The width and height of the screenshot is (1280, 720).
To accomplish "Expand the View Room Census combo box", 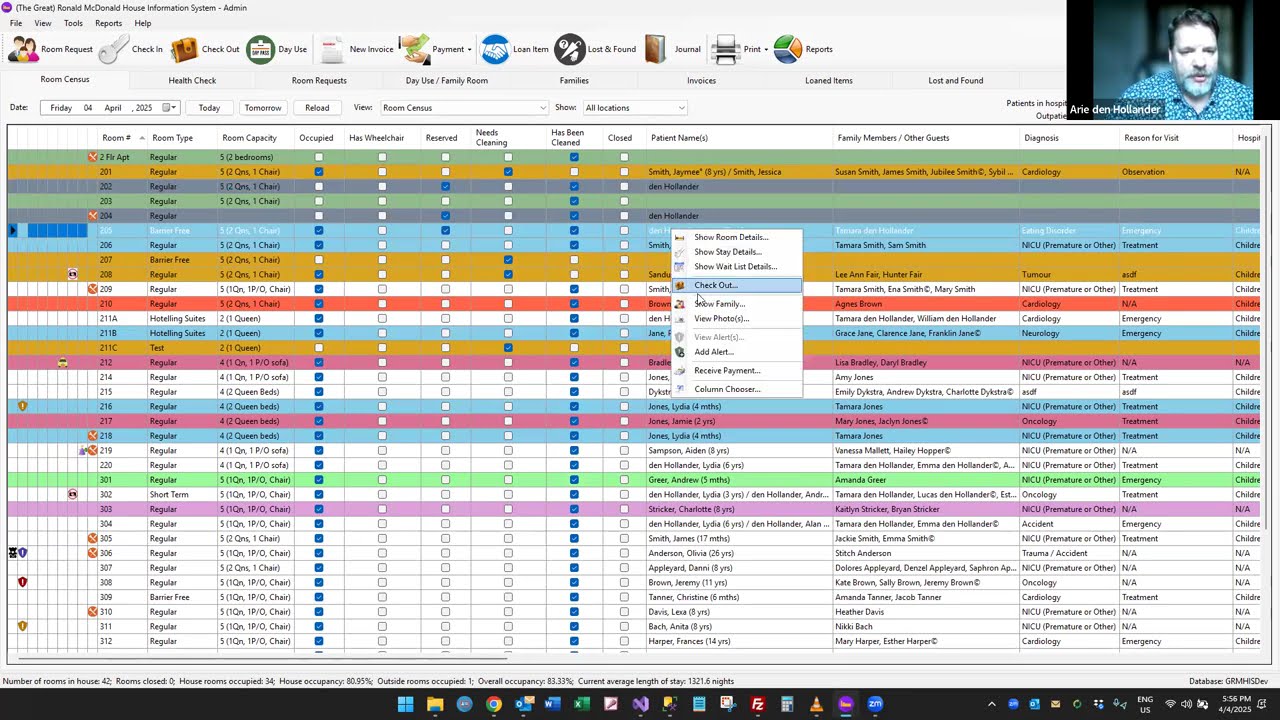I will pos(542,108).
